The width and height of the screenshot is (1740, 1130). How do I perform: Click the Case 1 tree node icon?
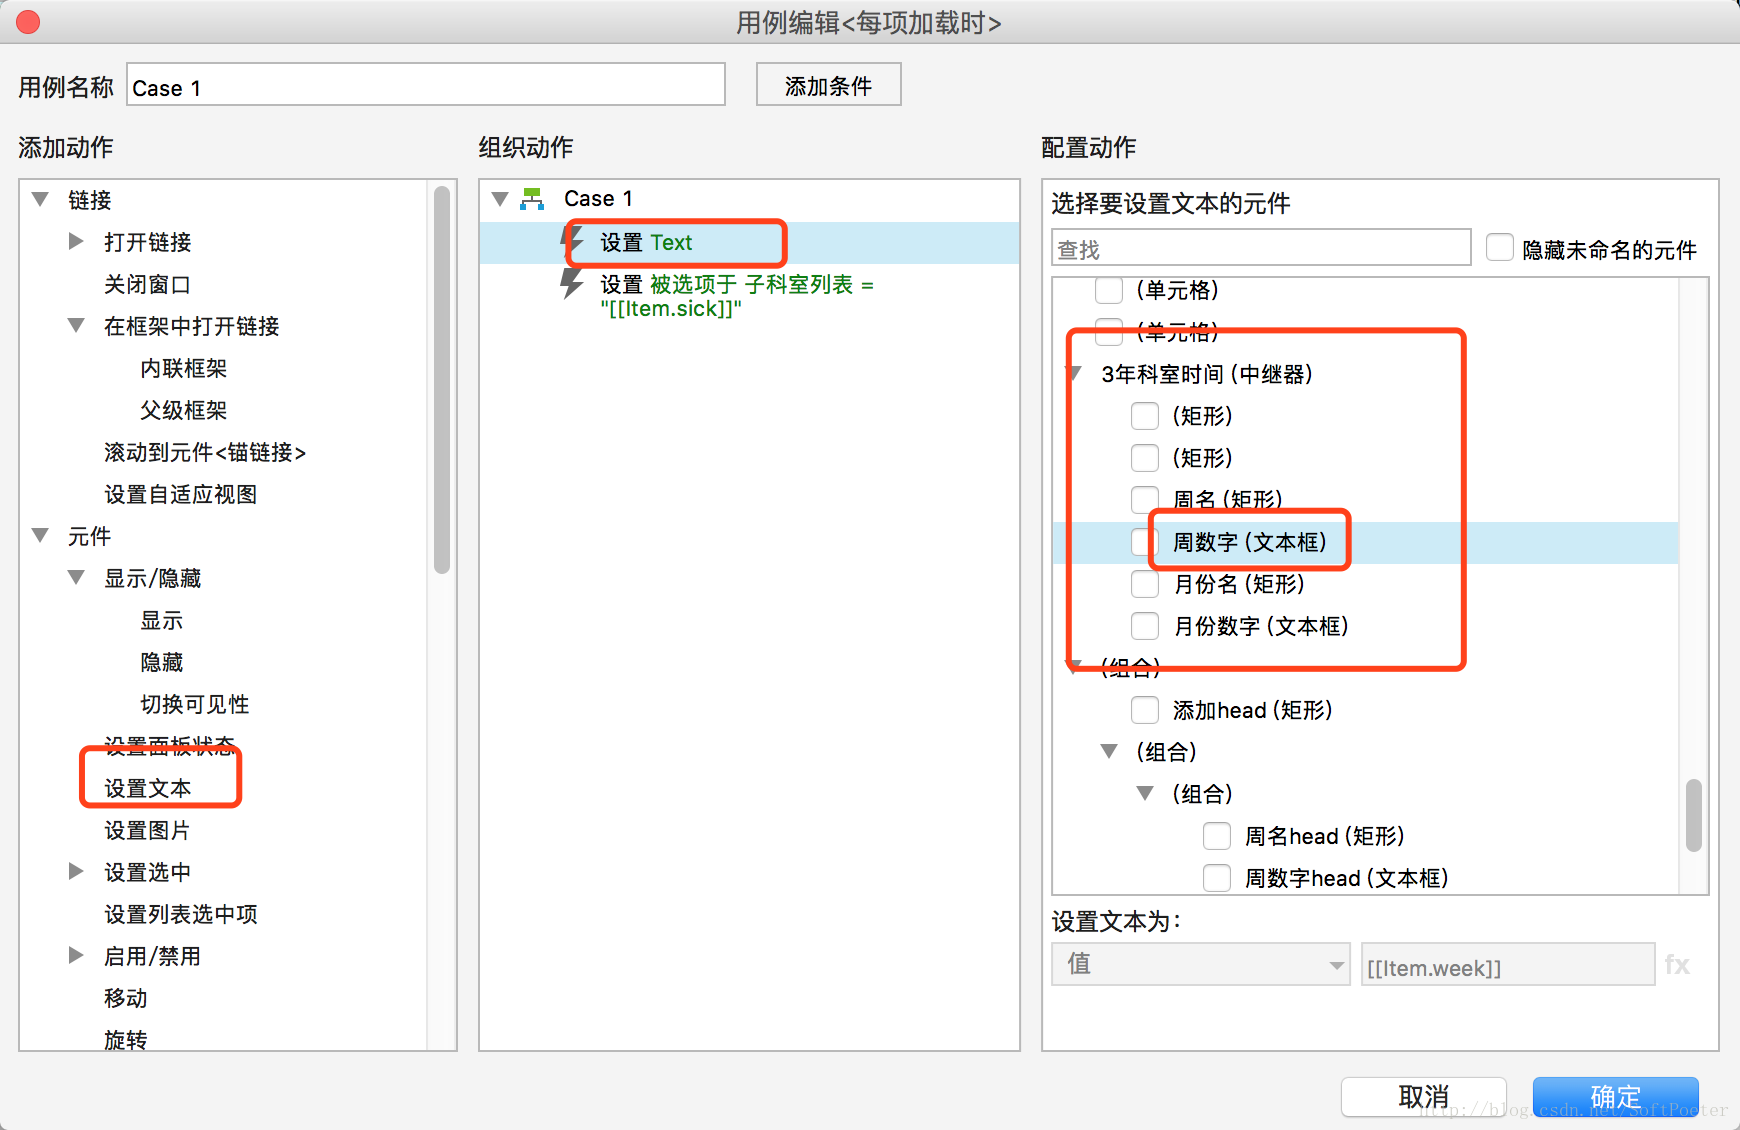tap(532, 199)
